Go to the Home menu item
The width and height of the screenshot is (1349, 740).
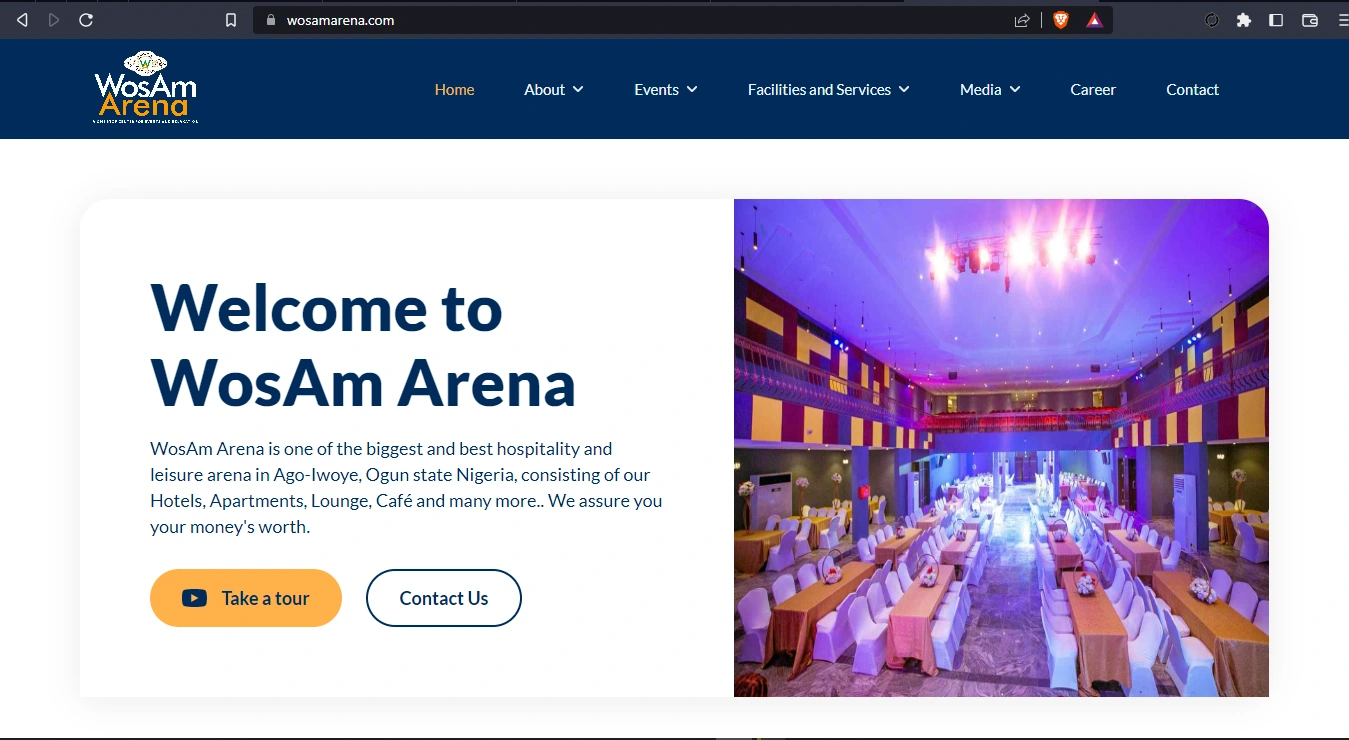pos(454,90)
